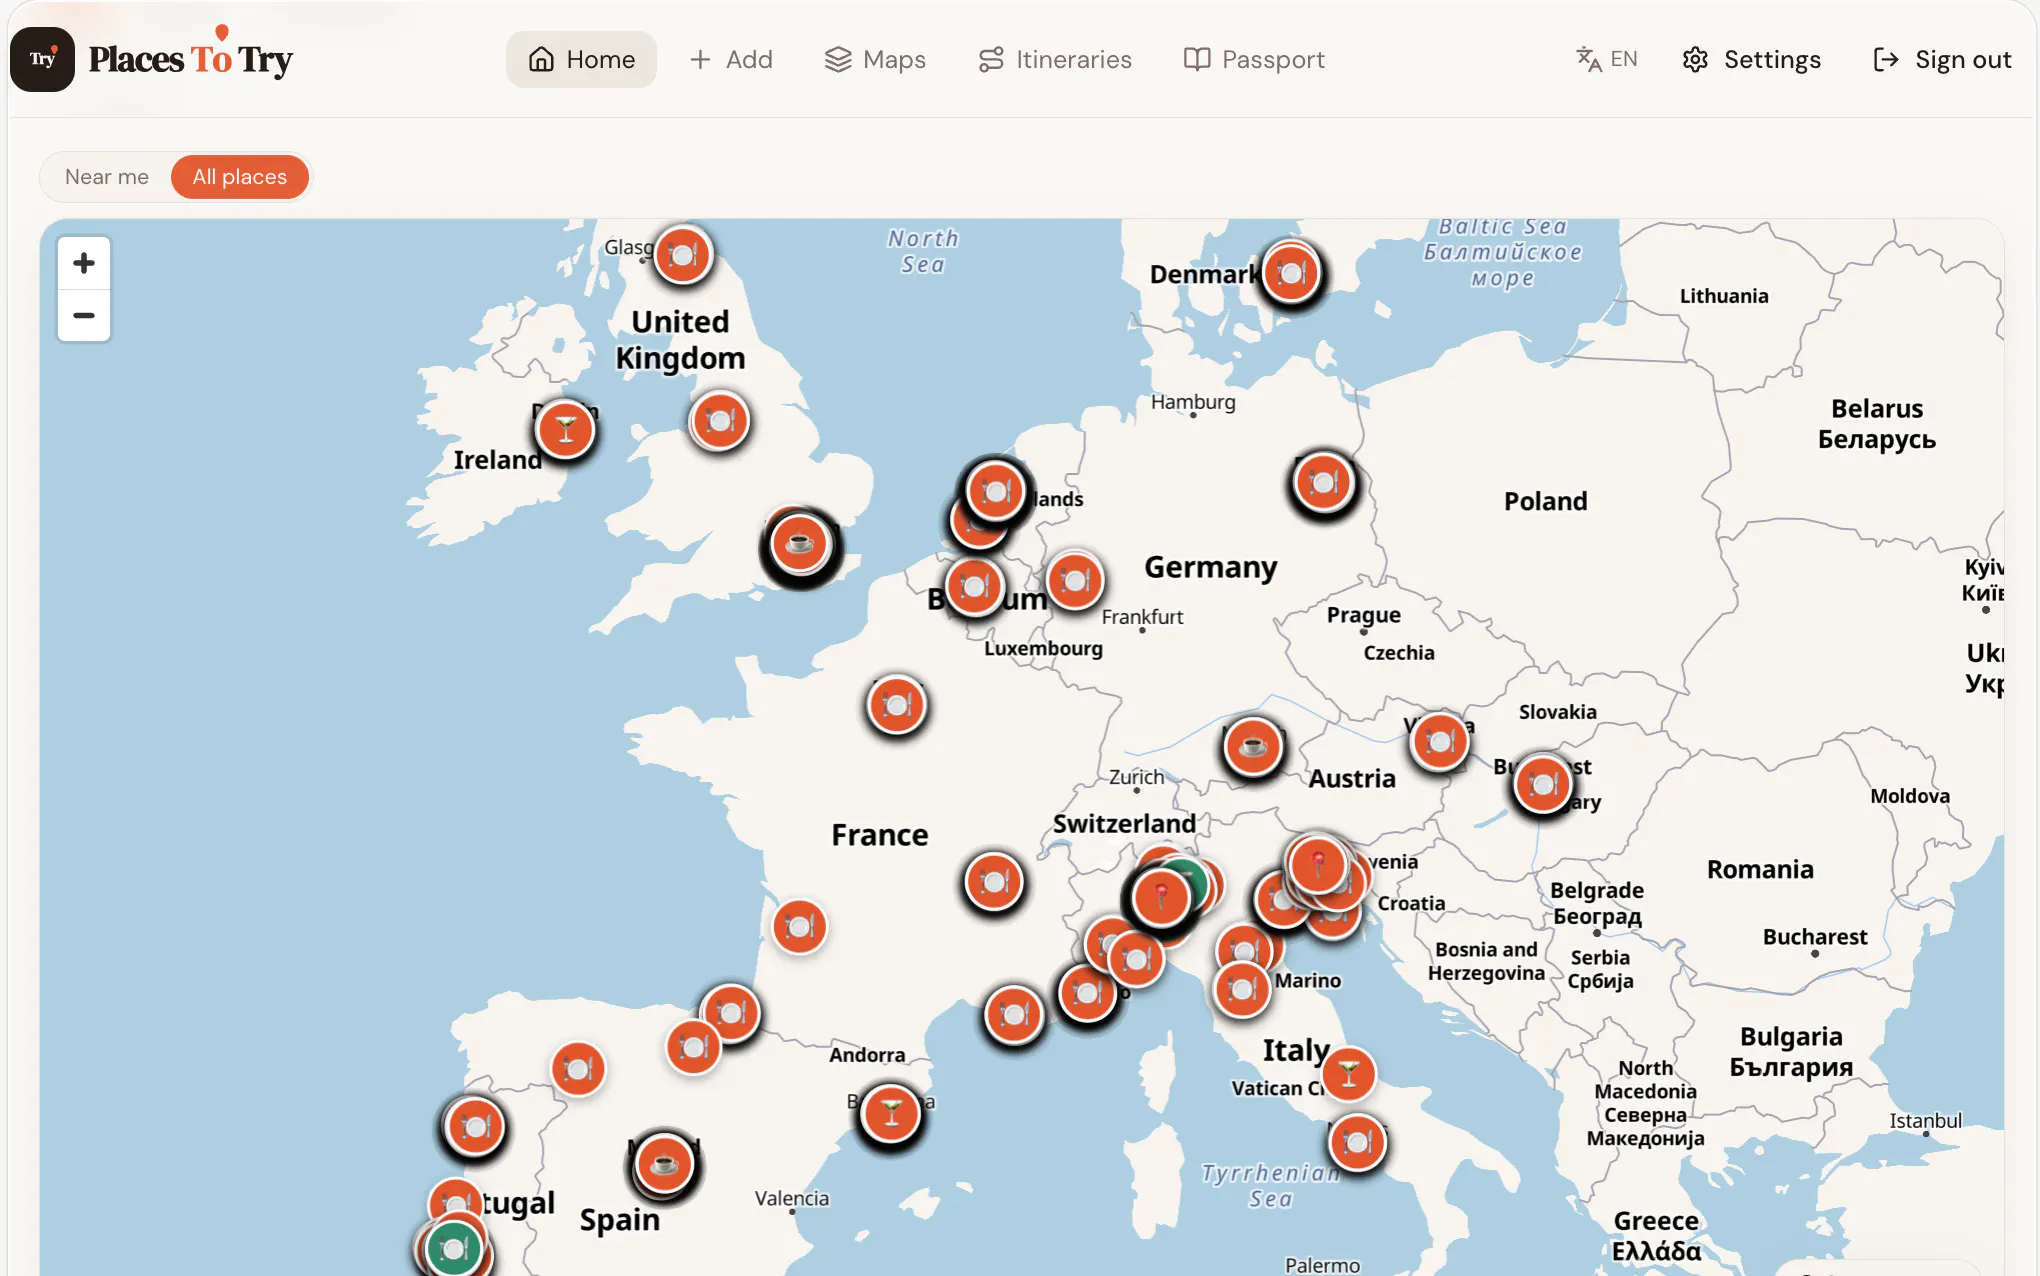This screenshot has width=2040, height=1276.
Task: Open the coffee cup pin near London
Action: (800, 543)
